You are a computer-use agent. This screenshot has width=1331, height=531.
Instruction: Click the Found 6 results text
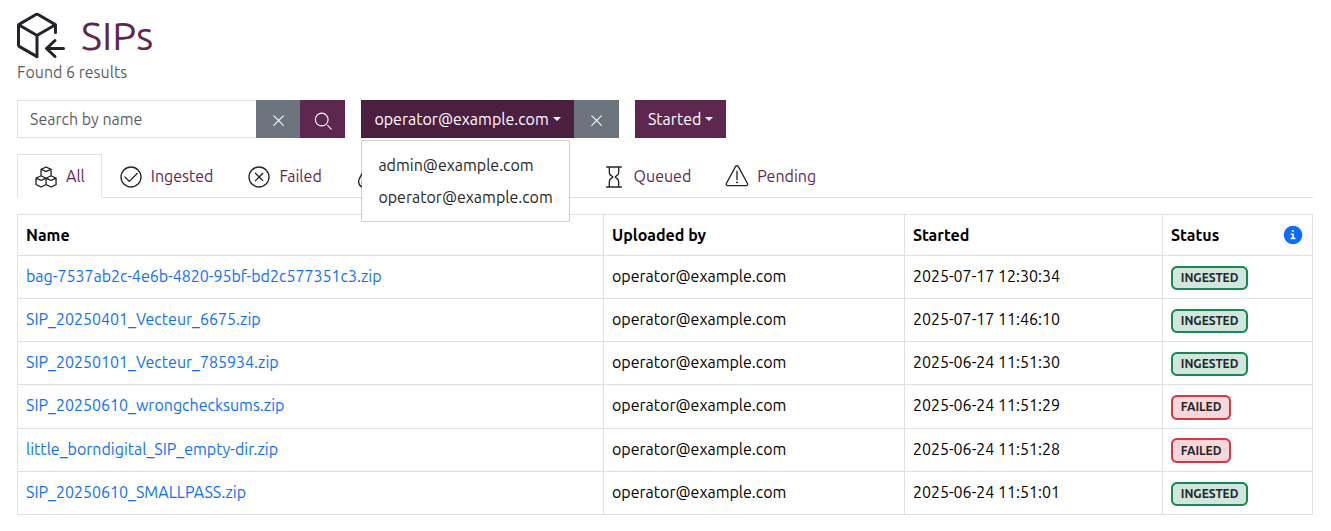tap(72, 72)
